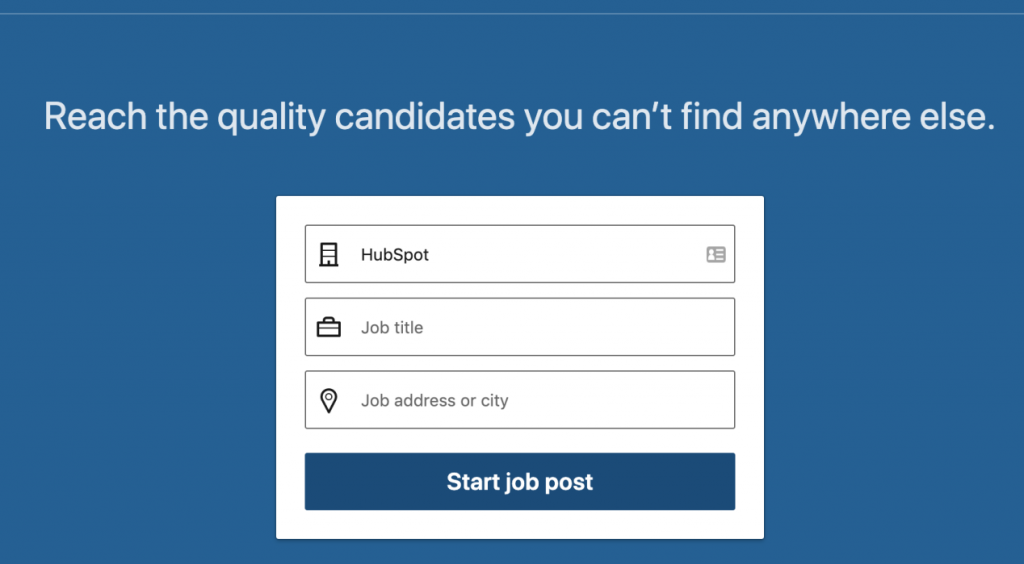Viewport: 1024px width, 564px height.
Task: Click the "Job address or city" placeholder text
Action: (x=434, y=400)
